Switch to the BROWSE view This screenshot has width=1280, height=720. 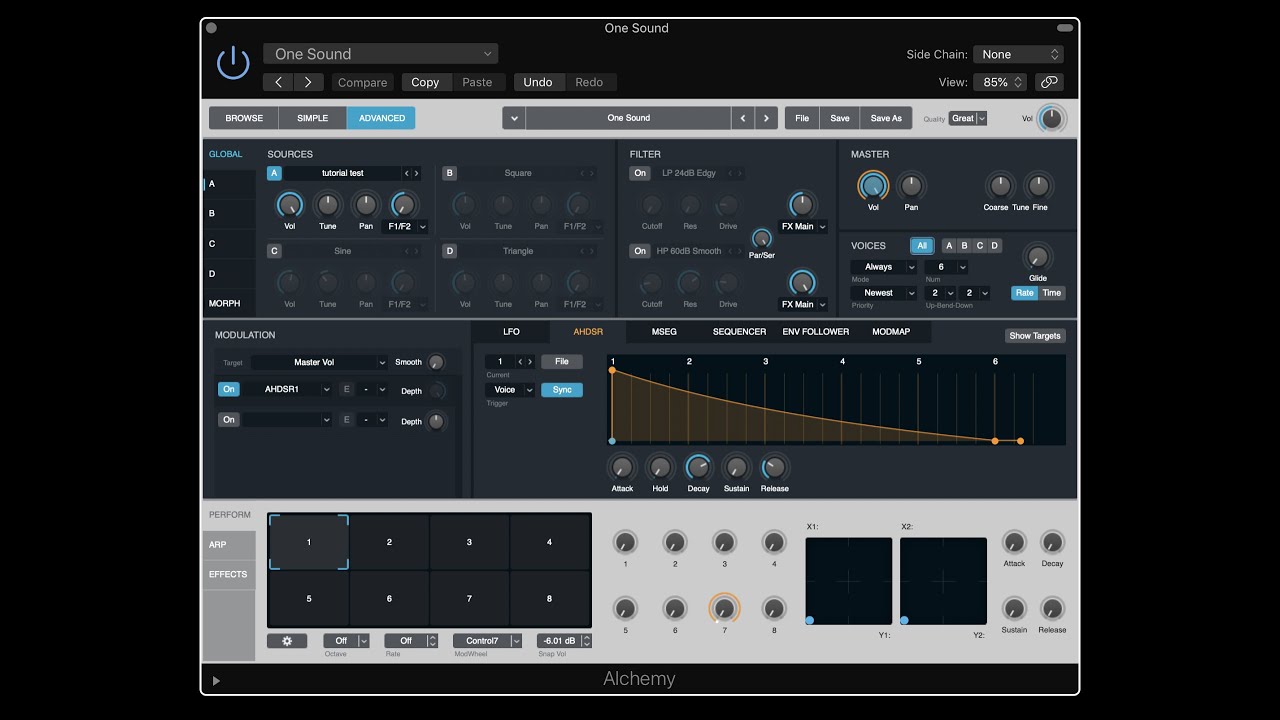pos(244,118)
